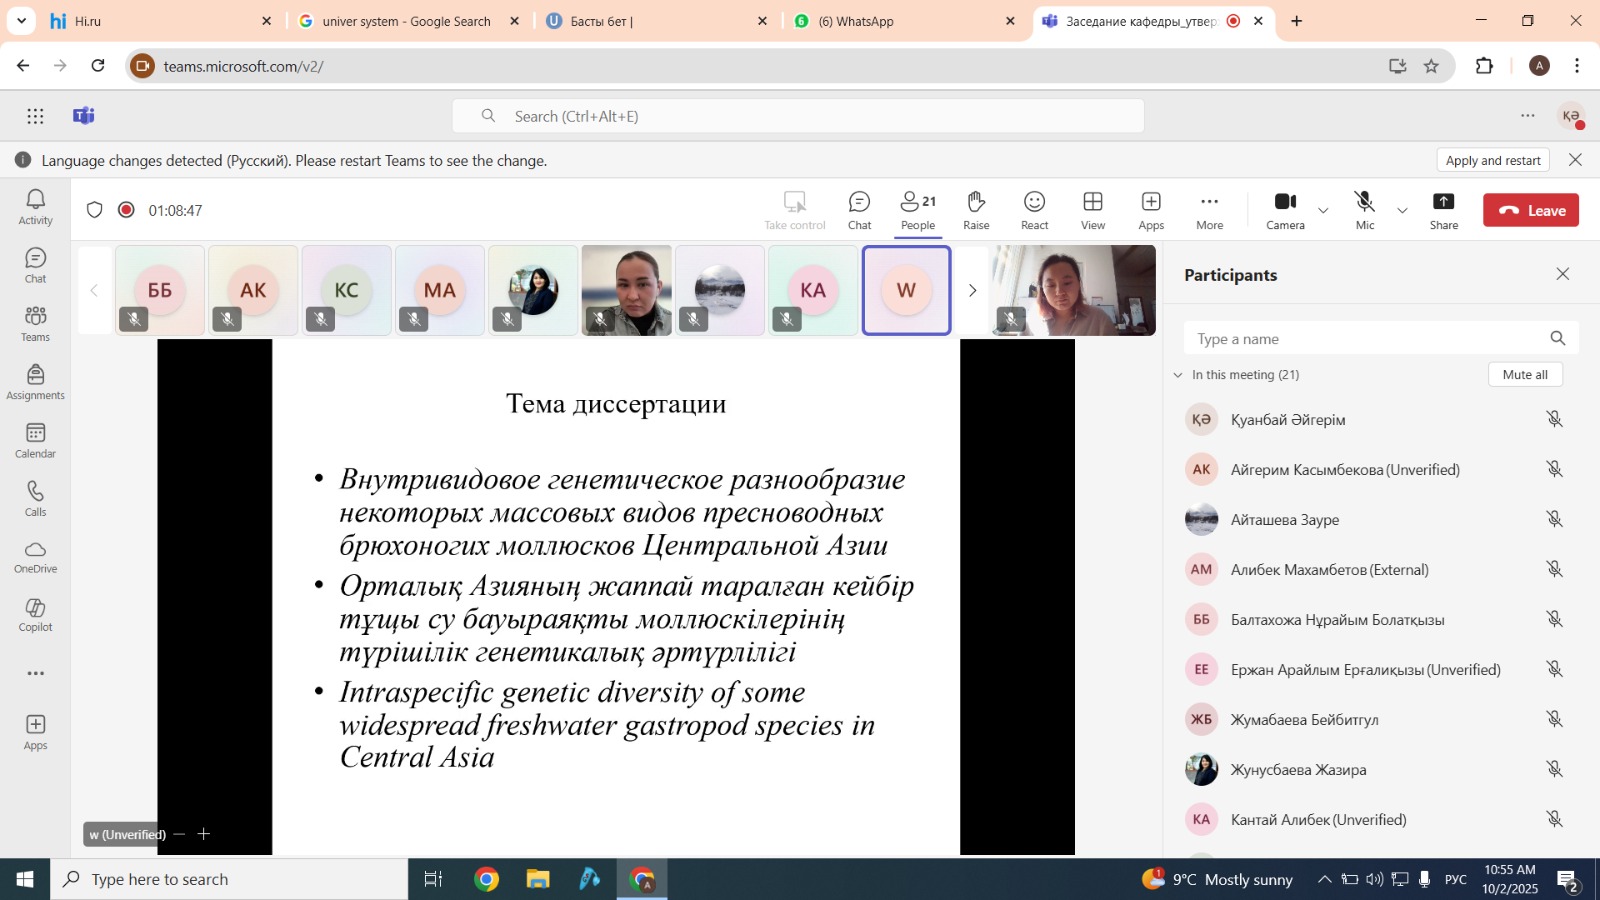The width and height of the screenshot is (1600, 900).
Task: Toggle the Mic mute button
Action: point(1364,210)
